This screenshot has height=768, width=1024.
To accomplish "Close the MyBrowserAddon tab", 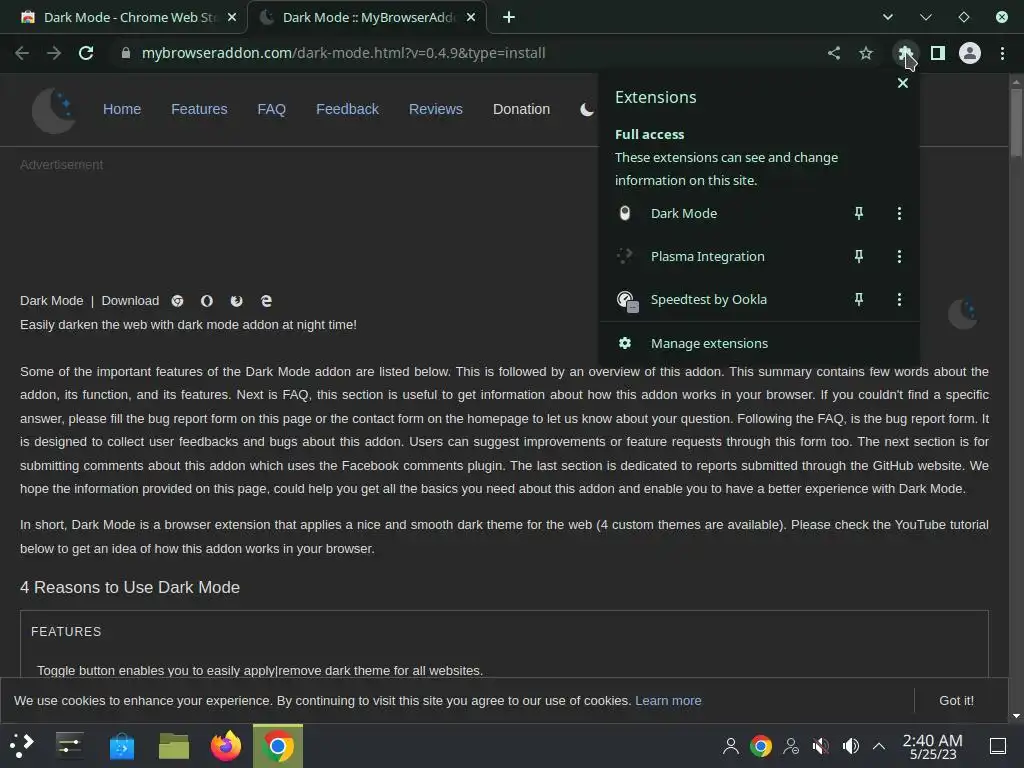I will 471,18.
